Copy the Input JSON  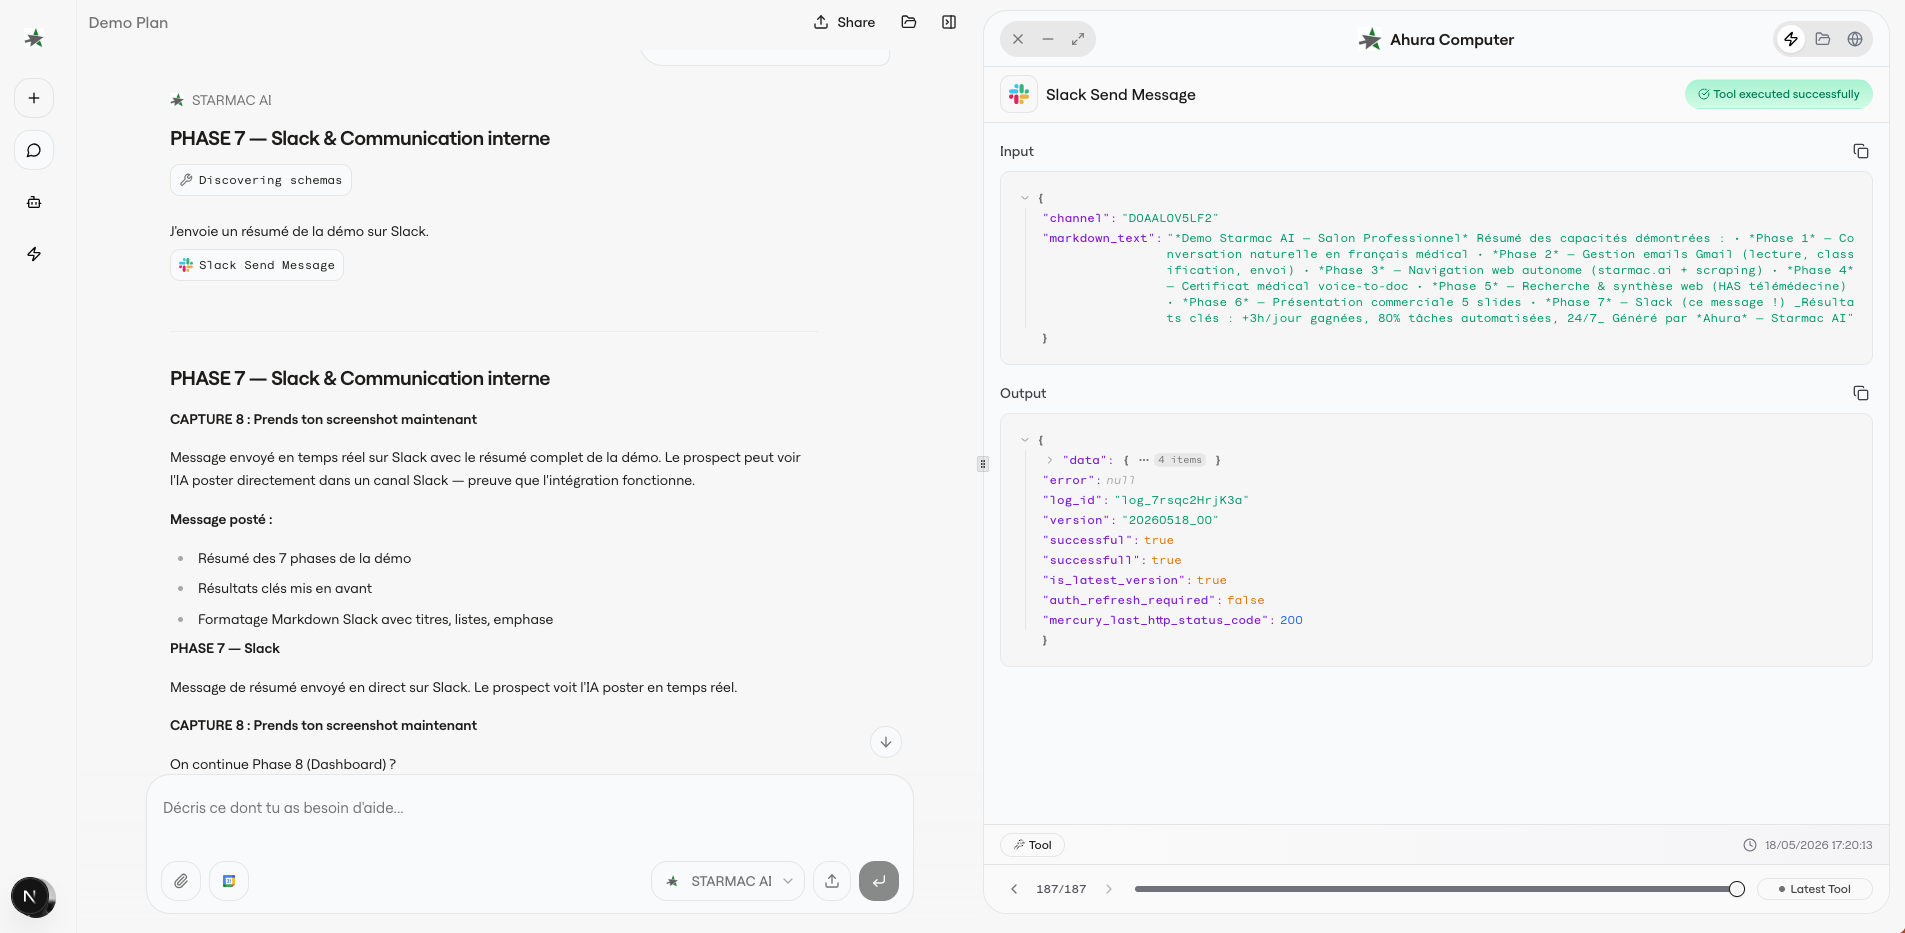pyautogui.click(x=1861, y=151)
